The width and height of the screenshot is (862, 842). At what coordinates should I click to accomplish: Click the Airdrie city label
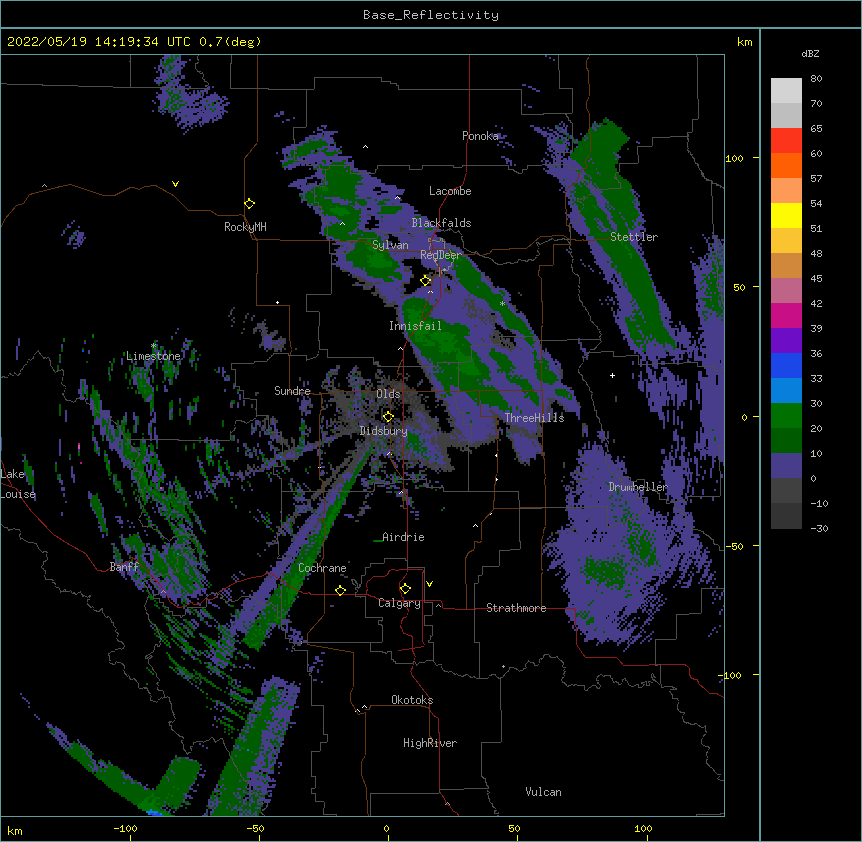pos(403,537)
